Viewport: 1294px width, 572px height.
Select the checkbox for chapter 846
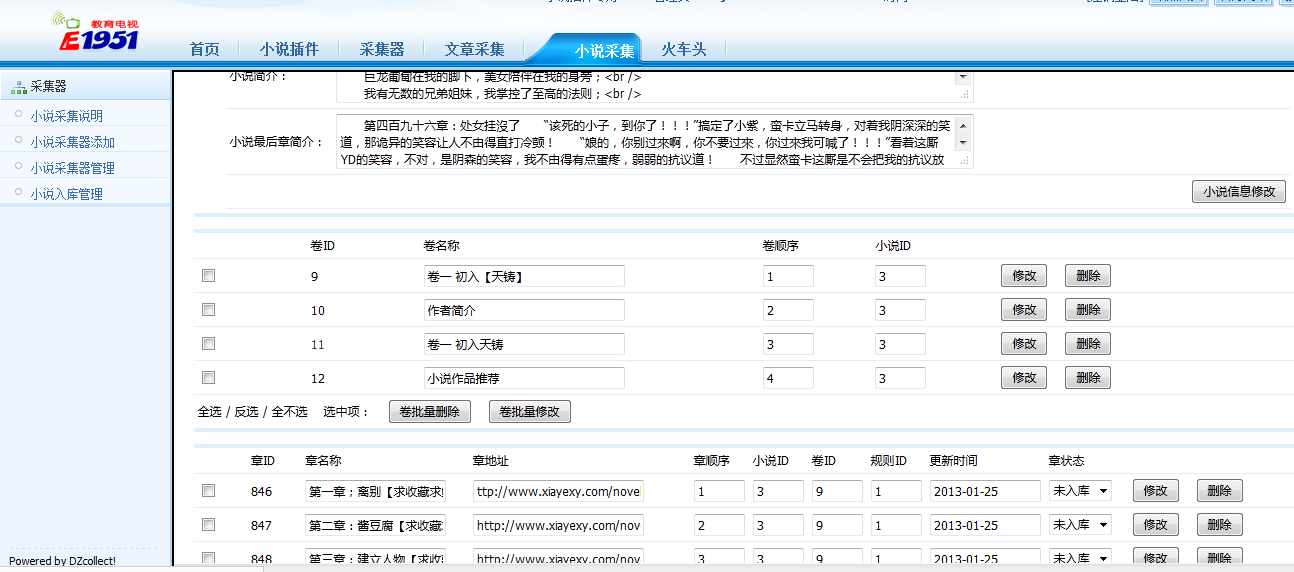(x=208, y=491)
